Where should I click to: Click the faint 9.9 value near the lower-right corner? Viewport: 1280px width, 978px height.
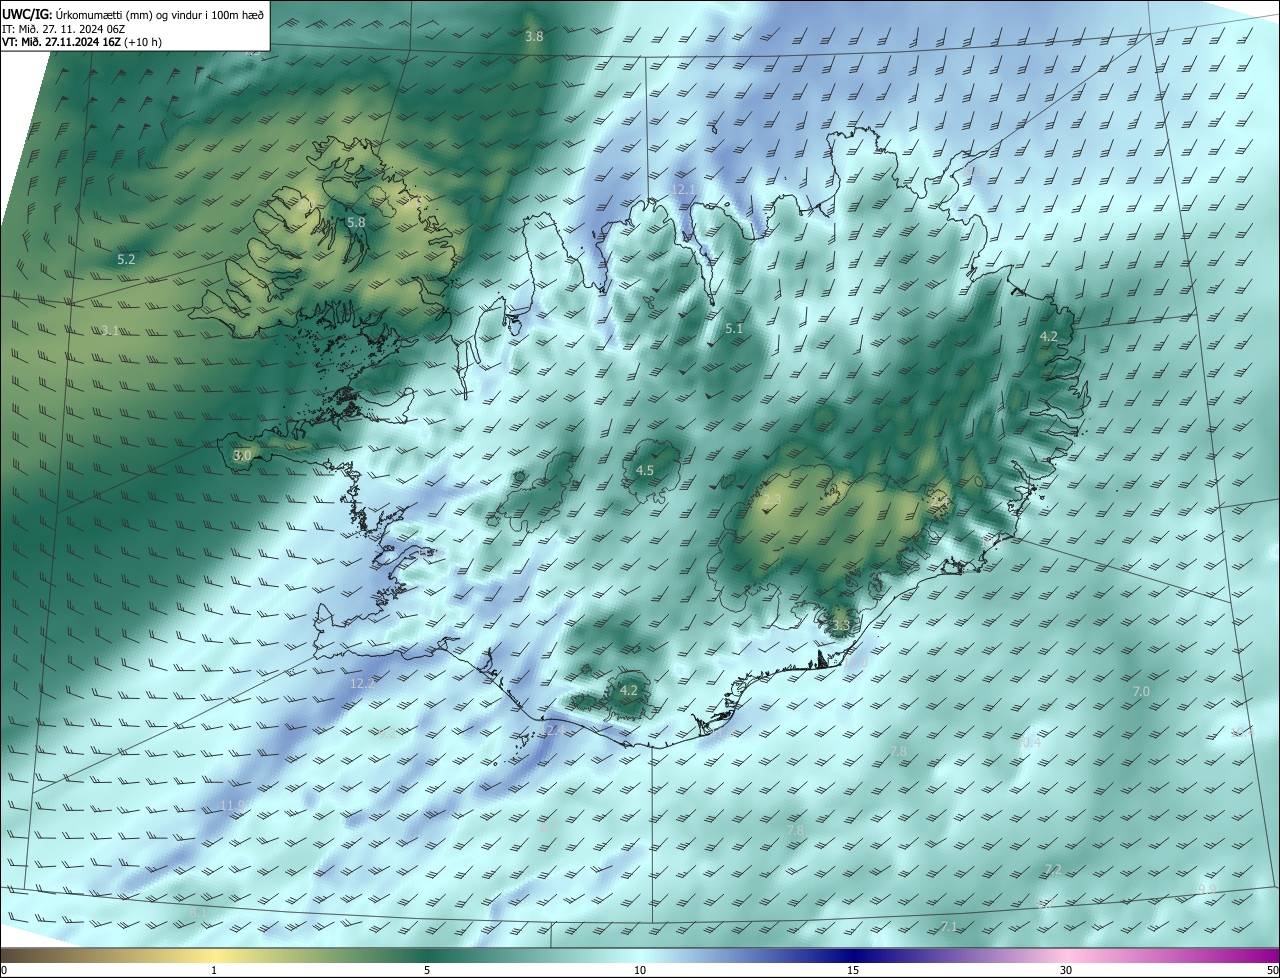click(1207, 889)
